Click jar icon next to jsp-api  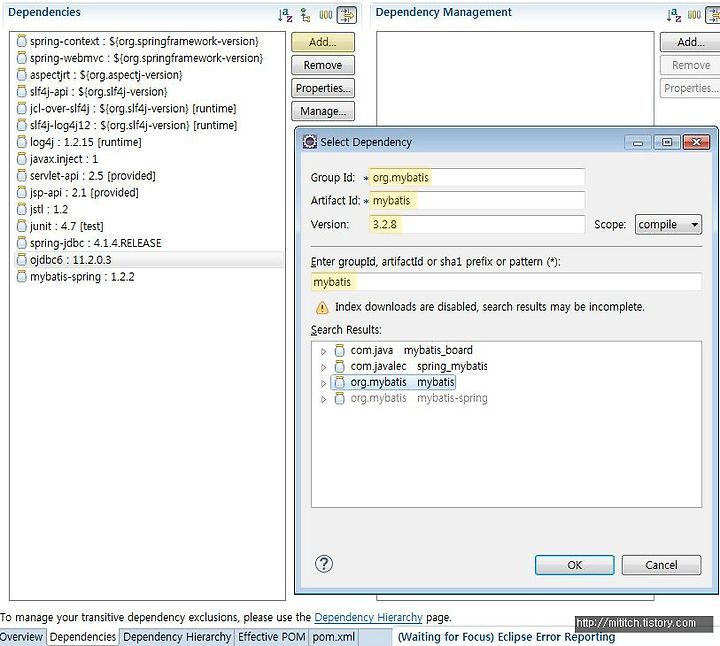pyautogui.click(x=21, y=192)
